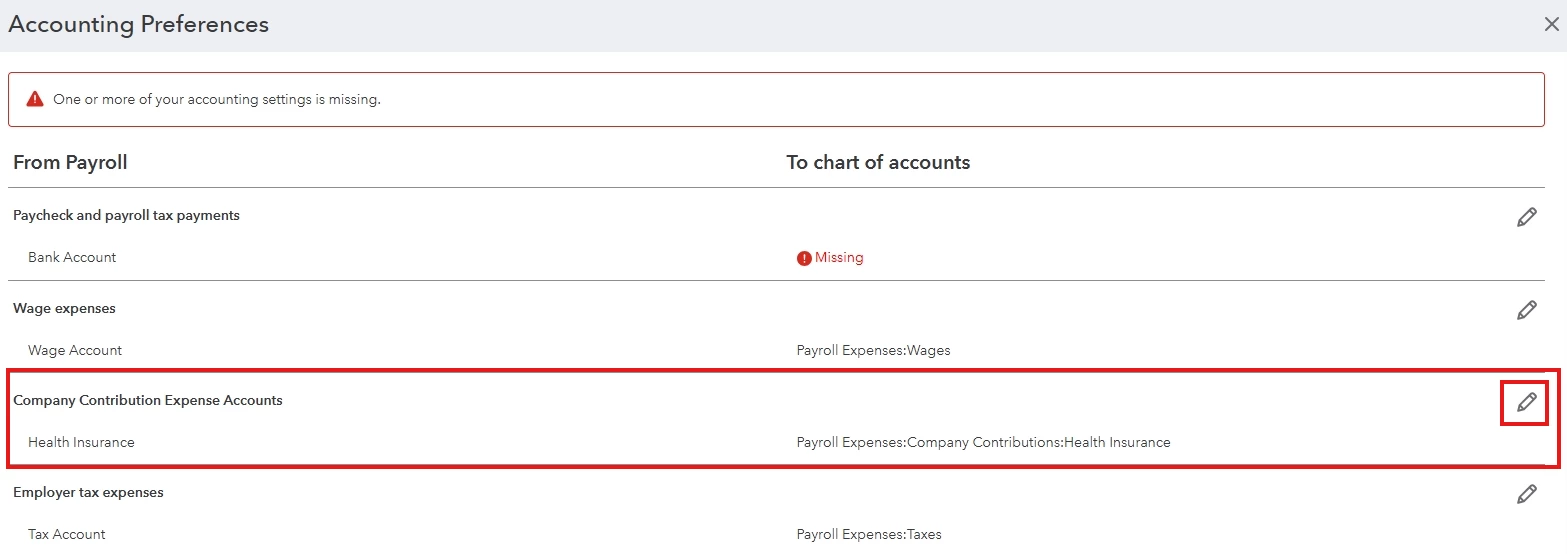Click Payroll Expenses:Taxes account value
The height and width of the screenshot is (554, 1567).
pyautogui.click(x=869, y=534)
